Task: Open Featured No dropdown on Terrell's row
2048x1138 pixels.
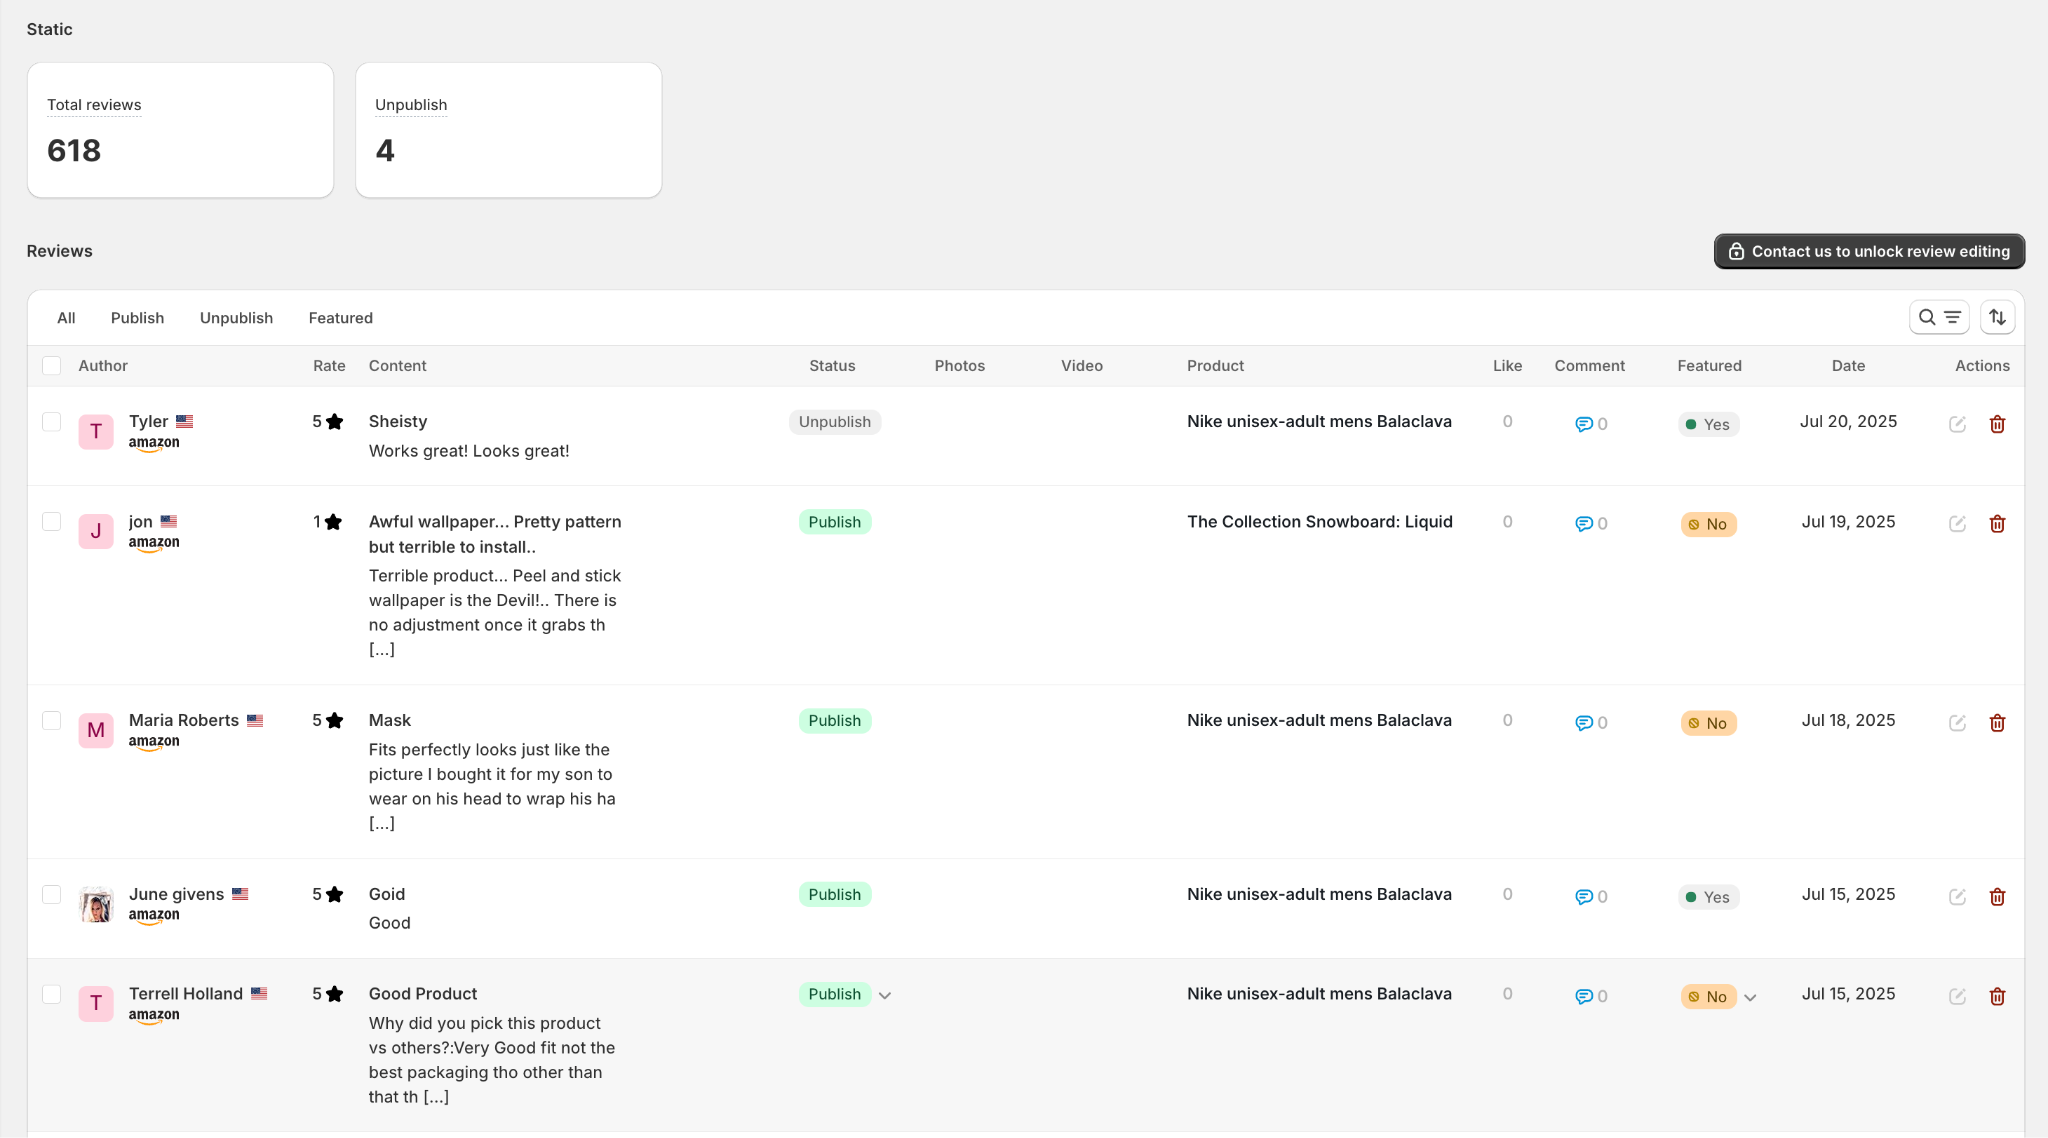Action: point(1750,997)
